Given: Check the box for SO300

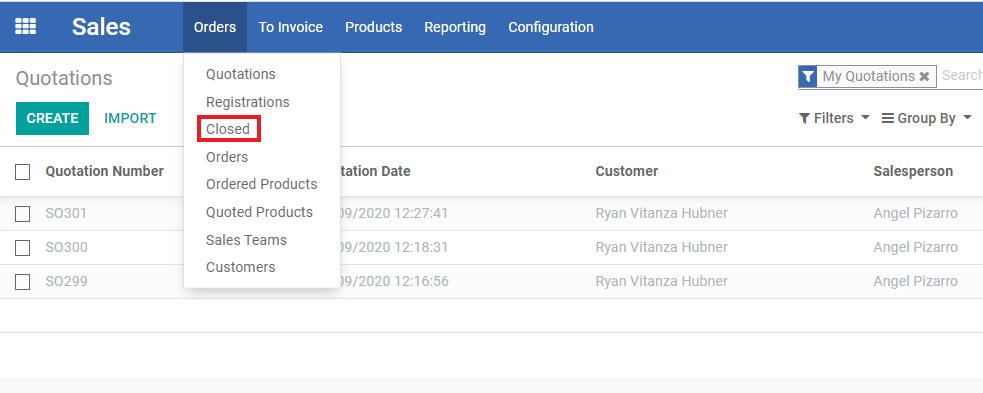Looking at the screenshot, I should click(x=23, y=248).
